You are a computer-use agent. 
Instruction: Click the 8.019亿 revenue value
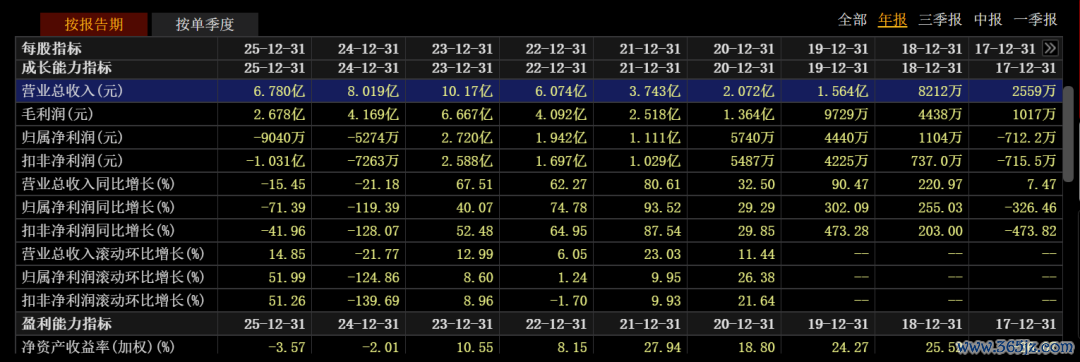(x=373, y=92)
